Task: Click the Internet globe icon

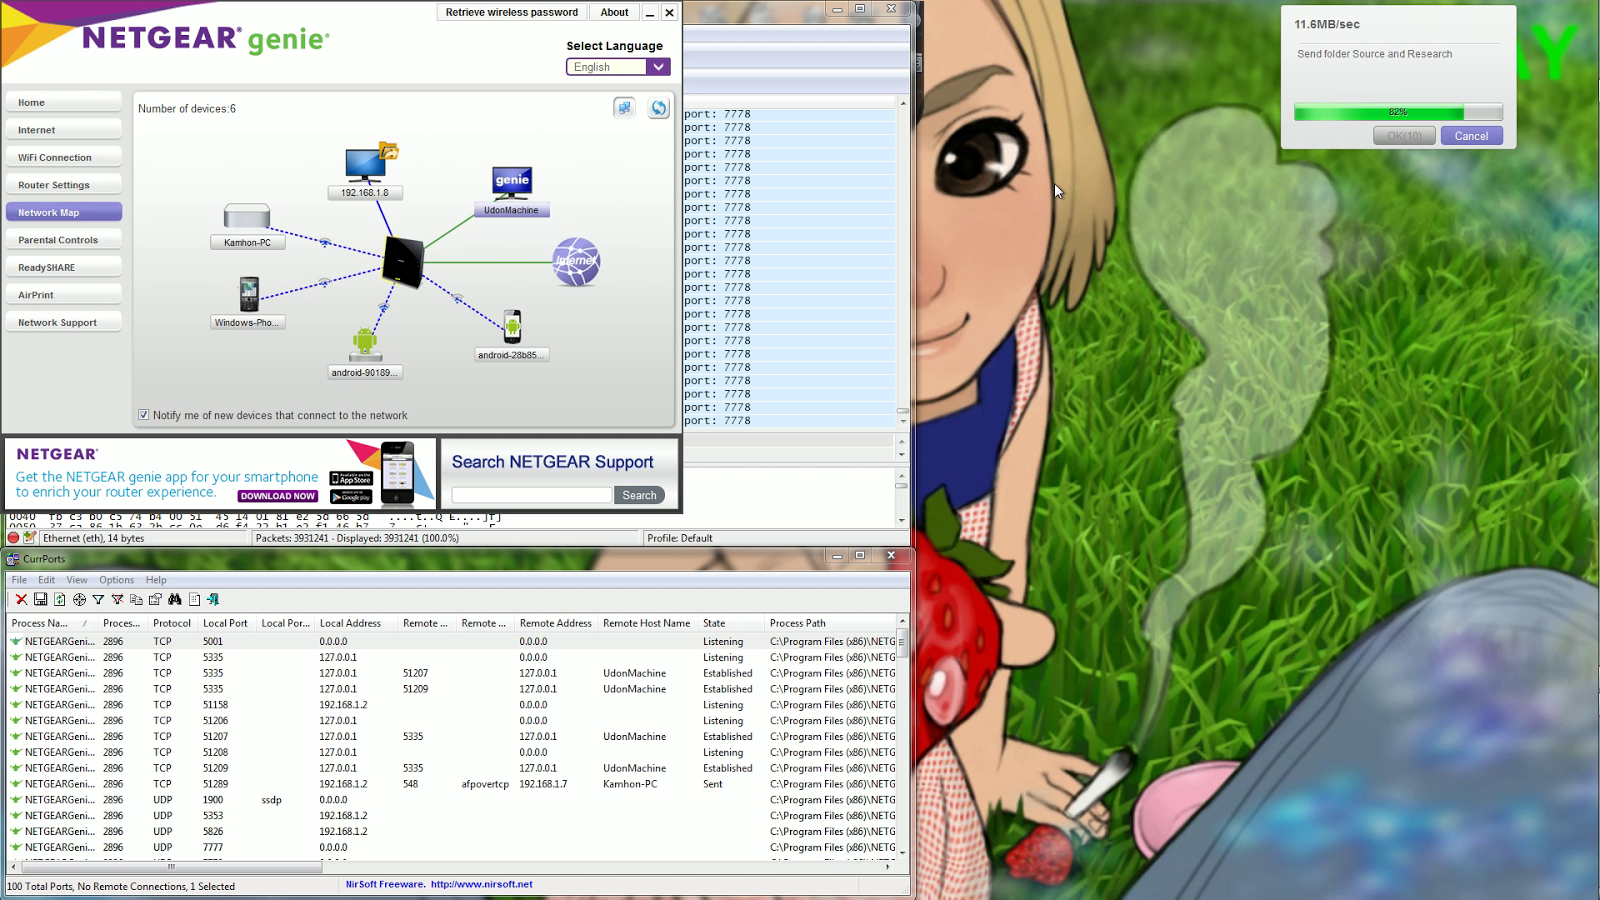Action: click(x=577, y=262)
